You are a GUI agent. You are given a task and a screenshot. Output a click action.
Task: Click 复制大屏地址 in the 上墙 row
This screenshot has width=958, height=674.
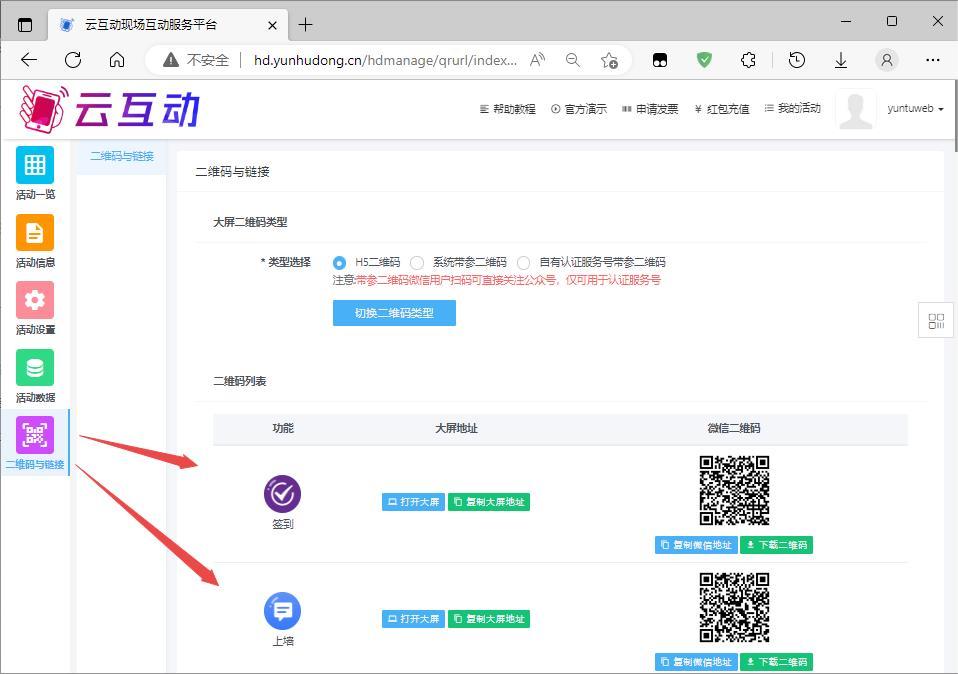point(489,618)
